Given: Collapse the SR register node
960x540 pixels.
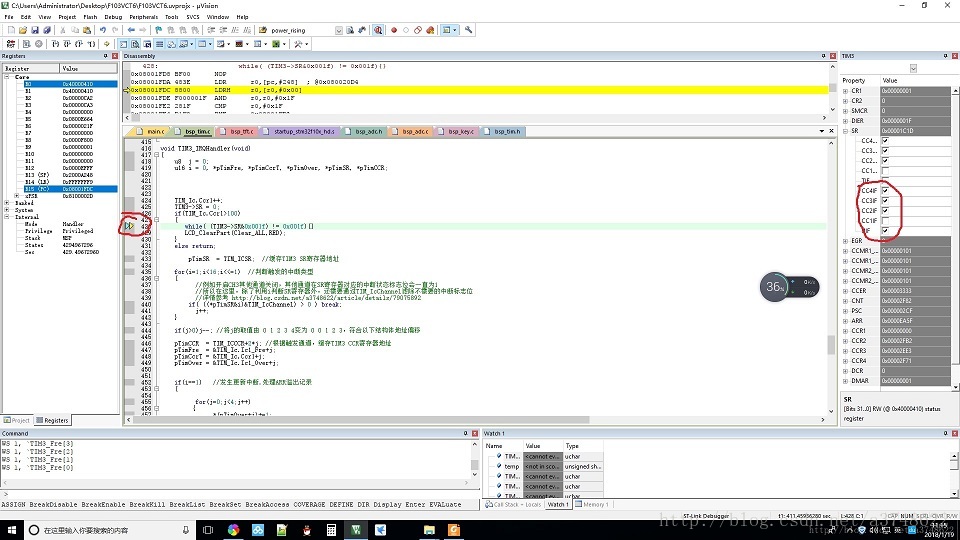Looking at the screenshot, I should [846, 131].
